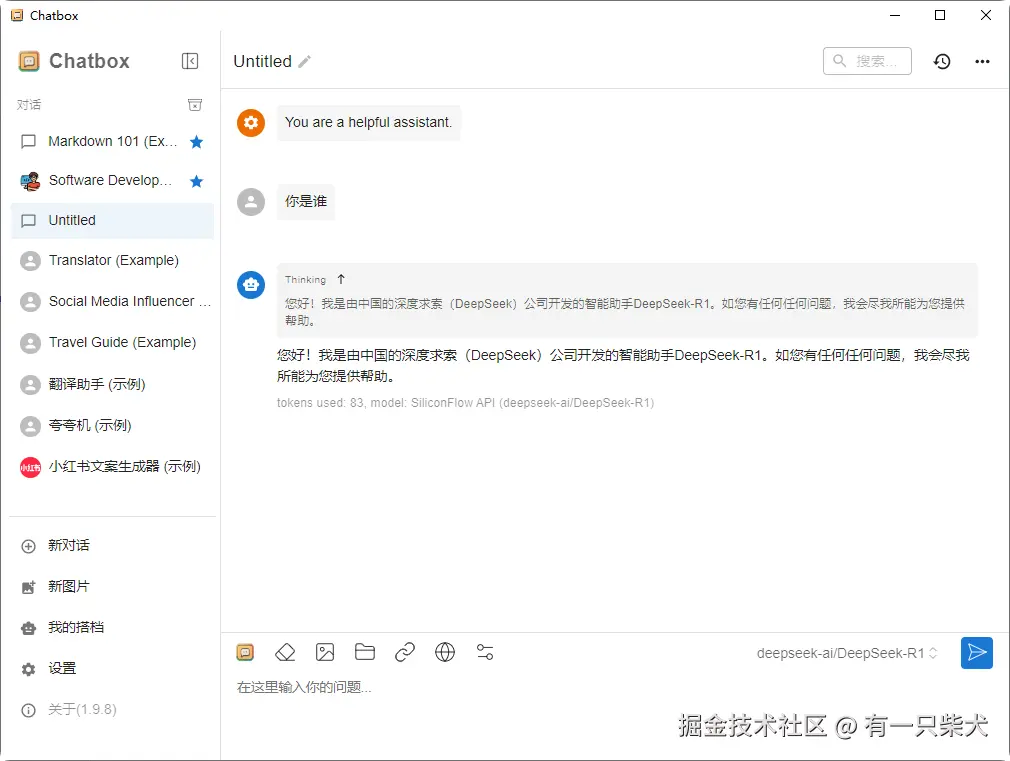Toggle web browsing globe icon
This screenshot has height=761, width=1010.
(445, 652)
